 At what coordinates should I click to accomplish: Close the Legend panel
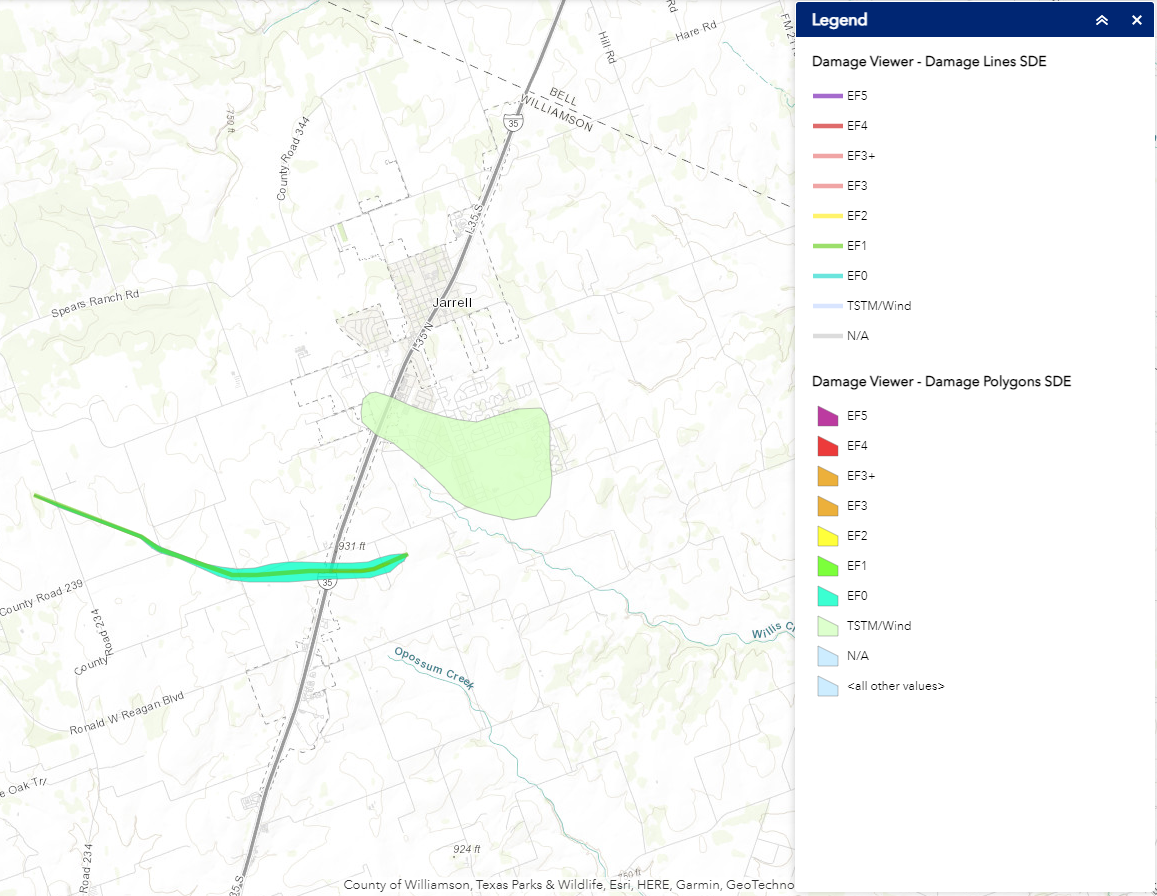1137,21
